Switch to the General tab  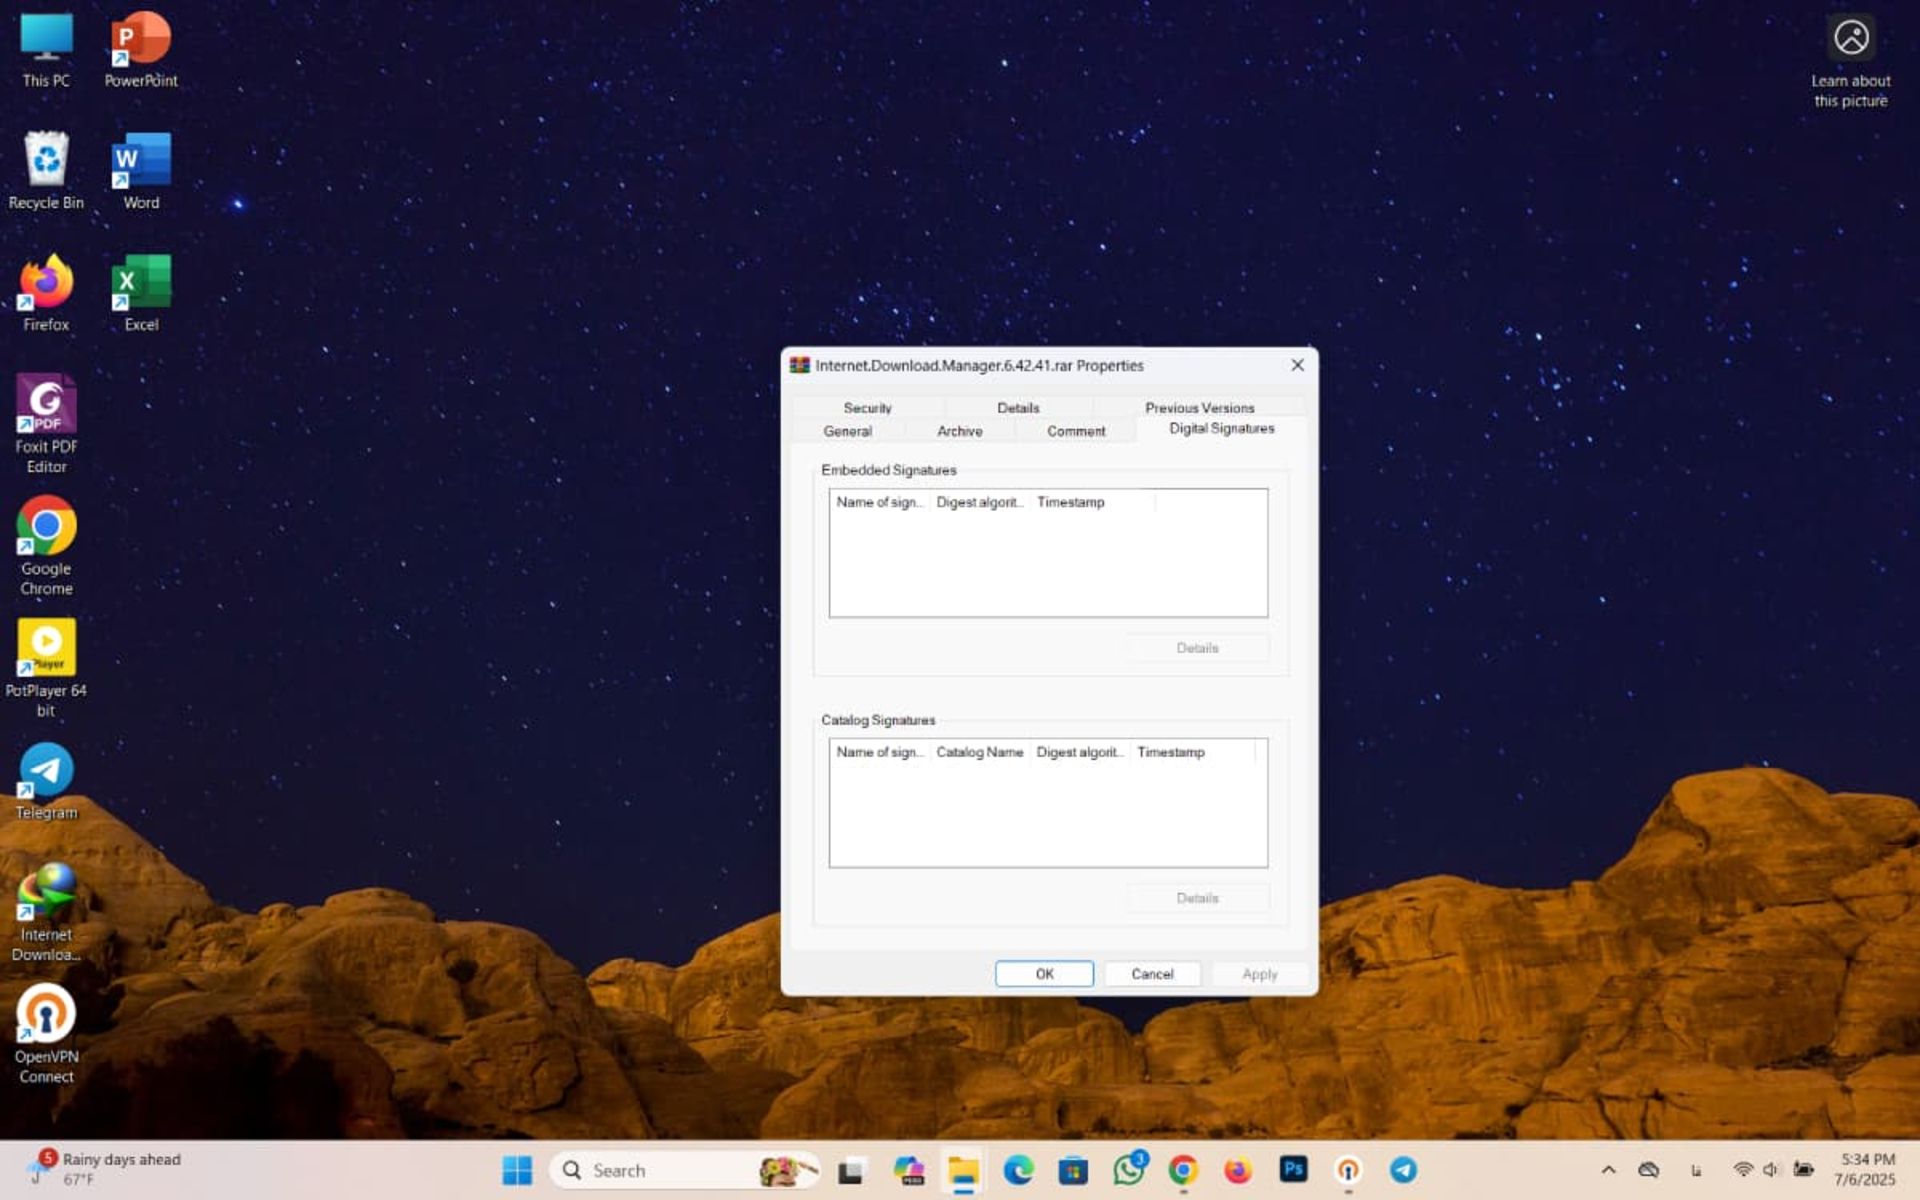(845, 431)
